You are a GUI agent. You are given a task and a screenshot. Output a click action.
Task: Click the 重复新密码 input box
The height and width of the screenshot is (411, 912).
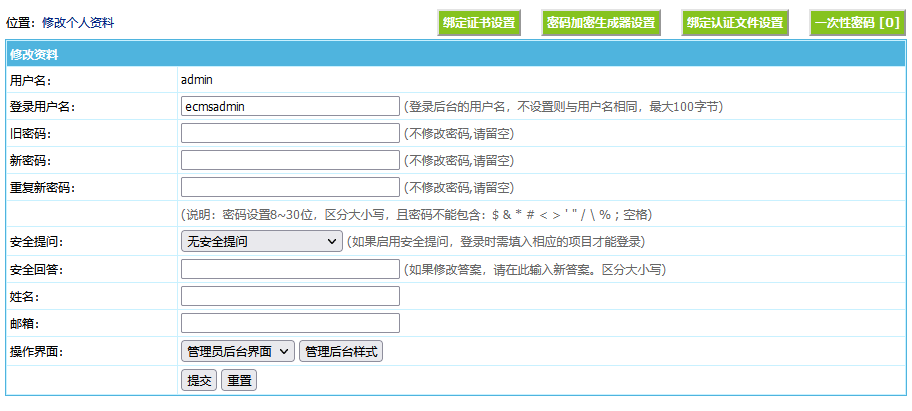290,187
